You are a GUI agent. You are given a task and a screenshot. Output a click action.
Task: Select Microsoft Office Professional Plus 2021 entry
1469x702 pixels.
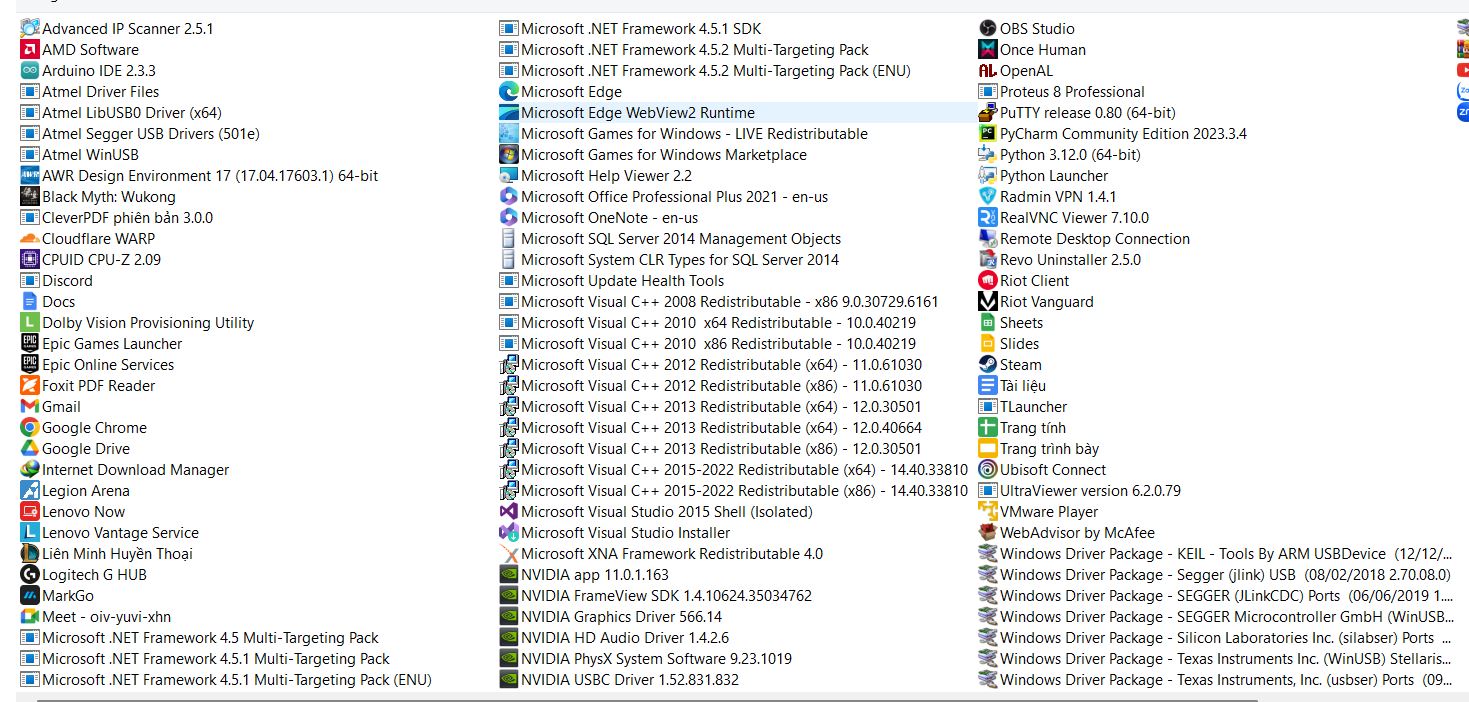tap(674, 197)
